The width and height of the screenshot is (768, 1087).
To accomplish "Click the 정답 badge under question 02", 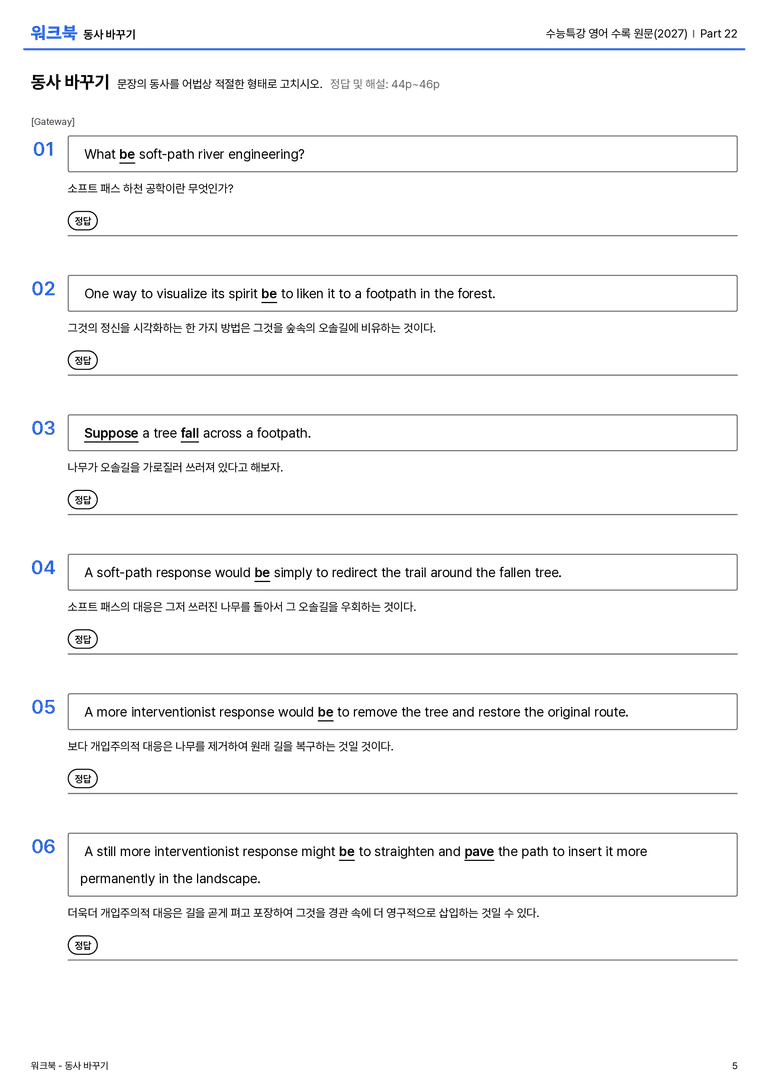I will coord(82,360).
